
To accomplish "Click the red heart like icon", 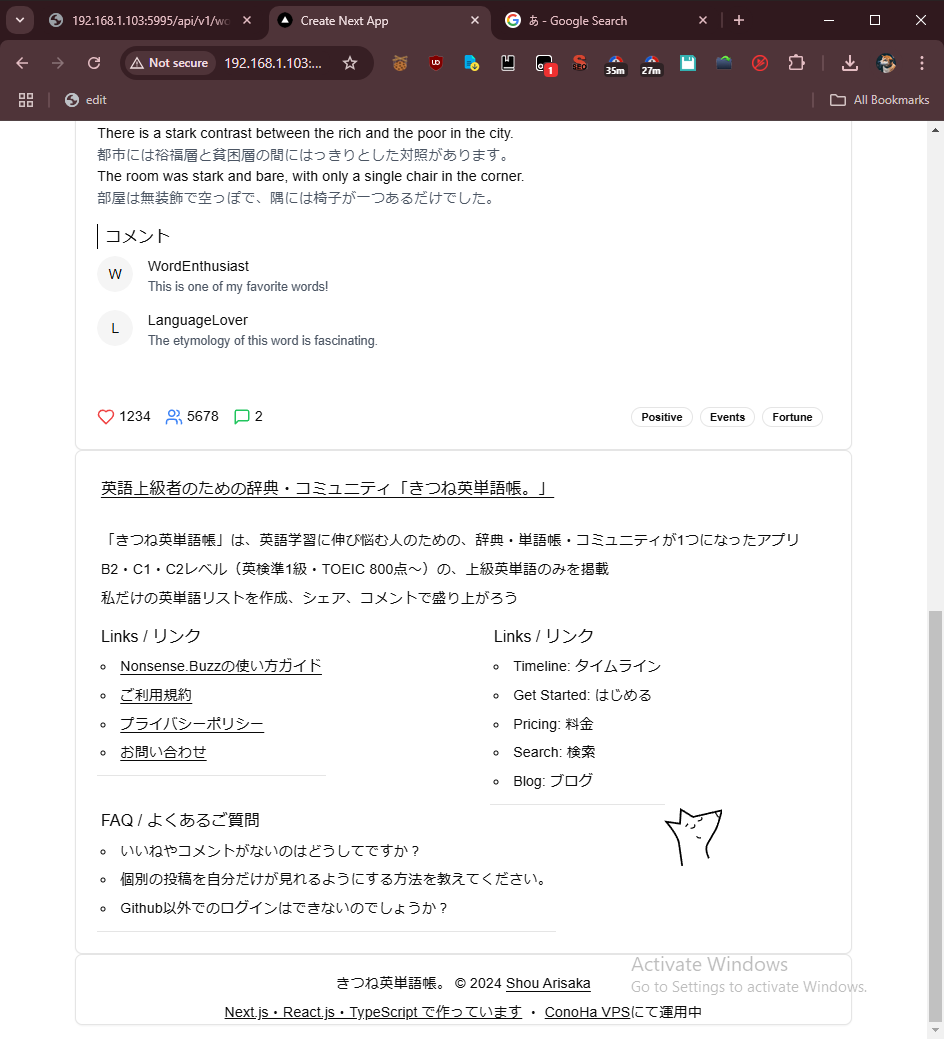I will [x=106, y=417].
